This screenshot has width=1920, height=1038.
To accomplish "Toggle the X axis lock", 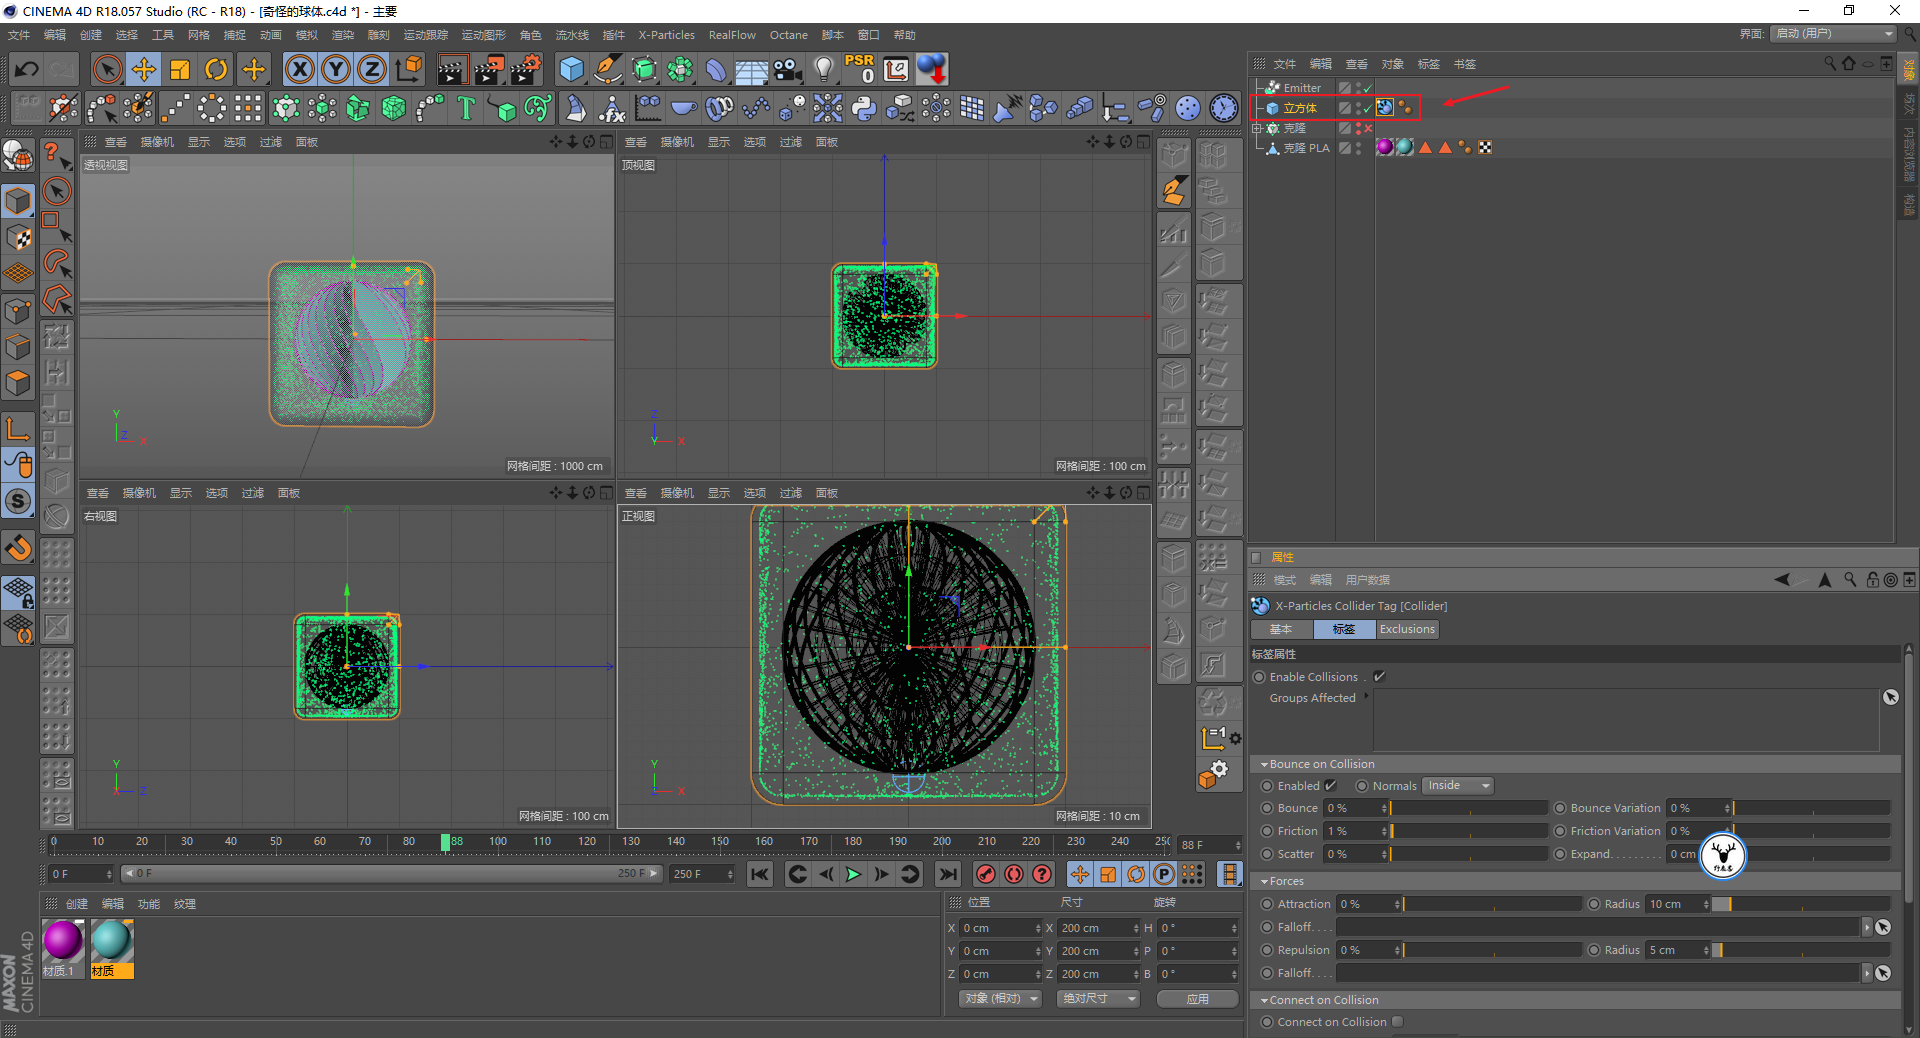I will (300, 69).
